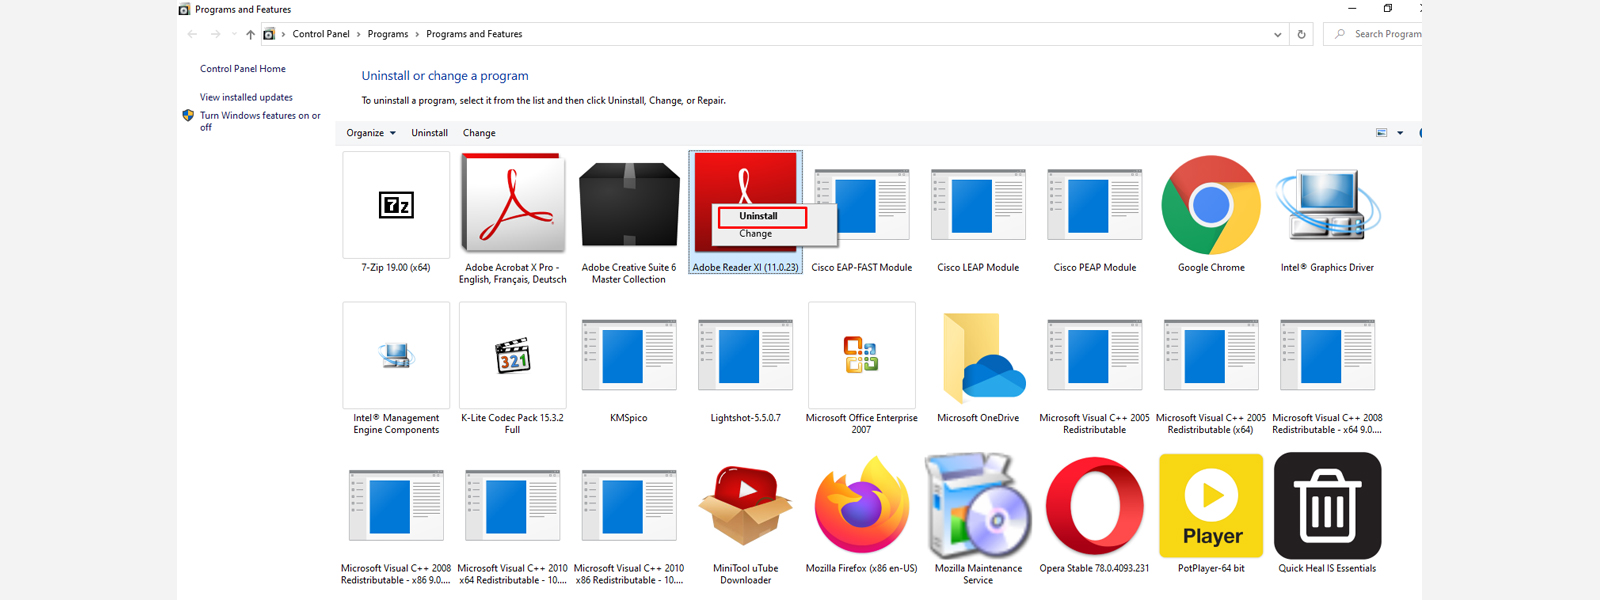Select the Quick Heal IS Essentials icon
Viewport: 1600px width, 600px height.
tap(1328, 505)
